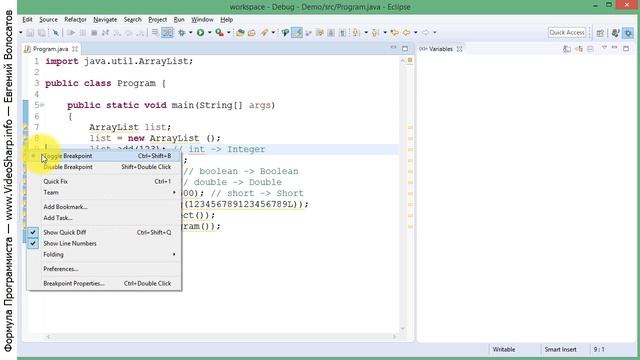
Task: Open the Debug launch dropdown arrow
Action: pyautogui.click(x=190, y=33)
